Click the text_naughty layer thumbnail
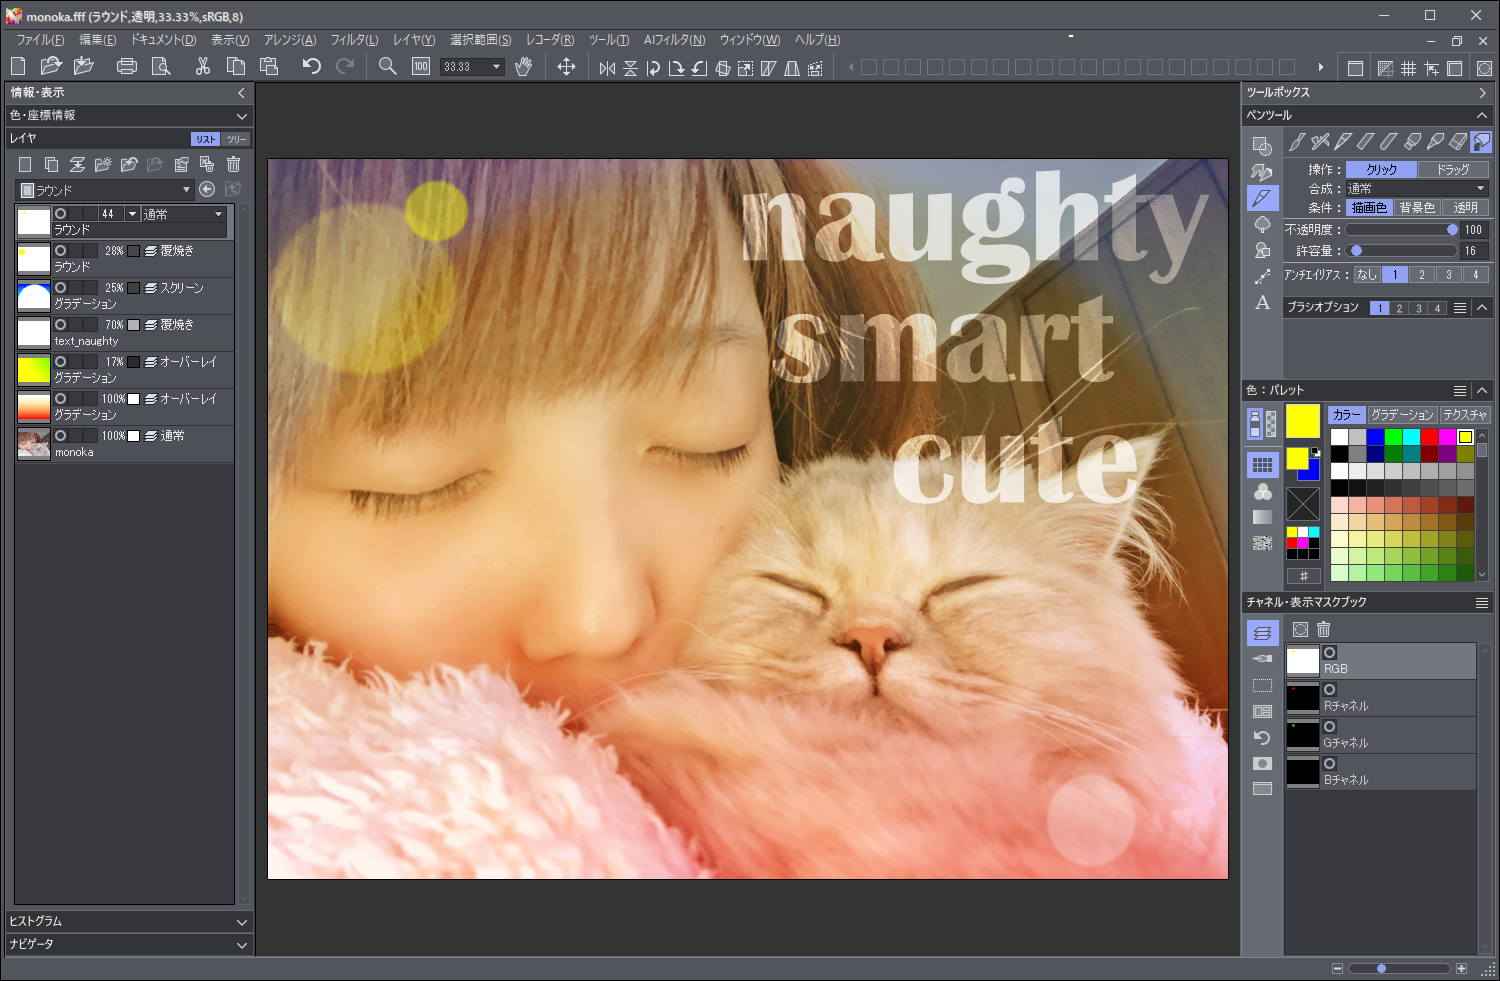The height and width of the screenshot is (981, 1500). (33, 330)
